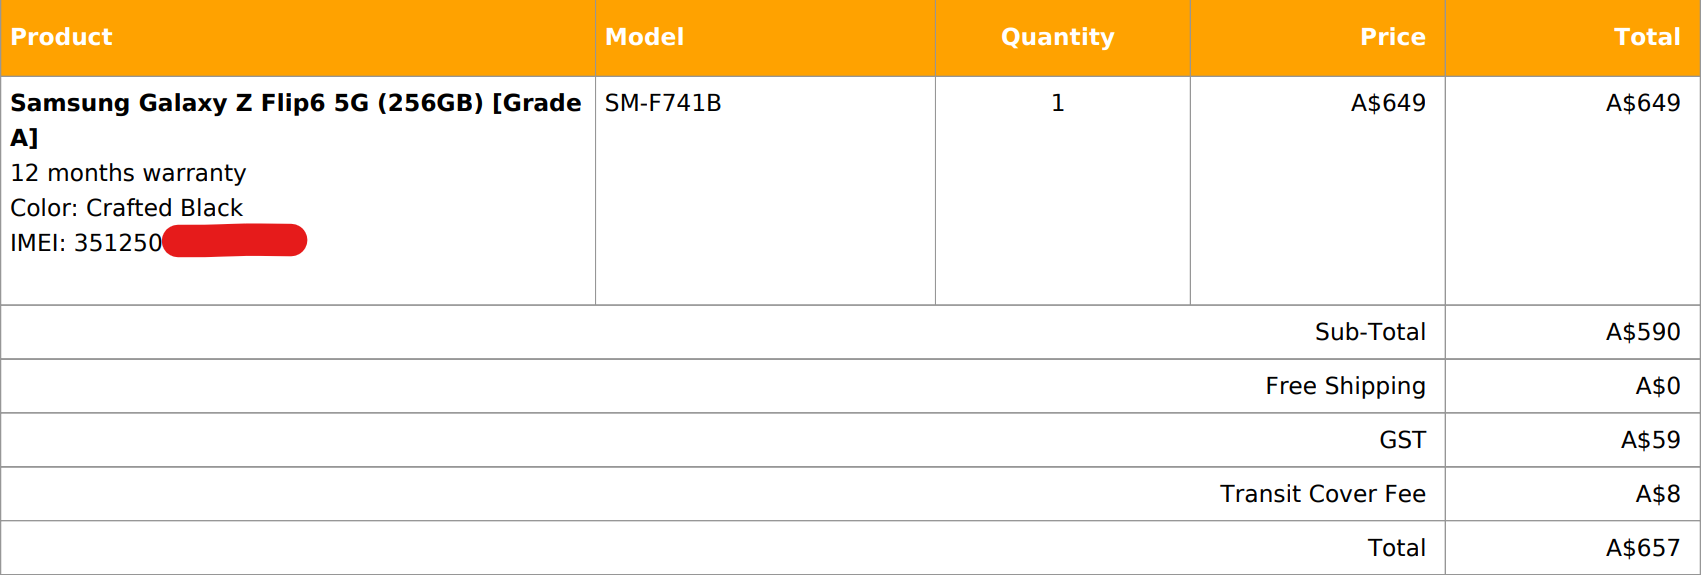Click the quantity value 1

1057,103
